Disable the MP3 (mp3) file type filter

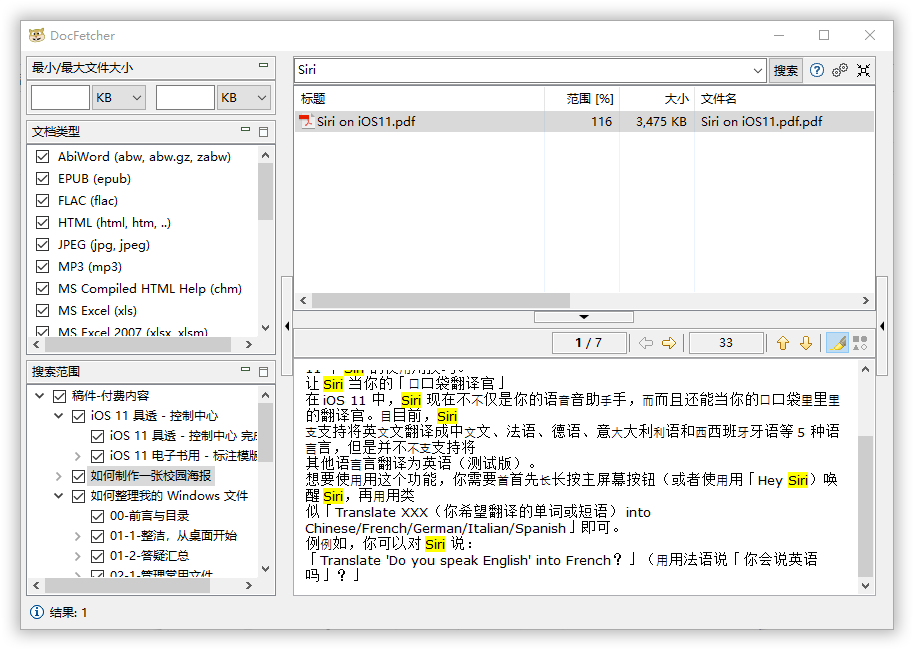(x=42, y=266)
